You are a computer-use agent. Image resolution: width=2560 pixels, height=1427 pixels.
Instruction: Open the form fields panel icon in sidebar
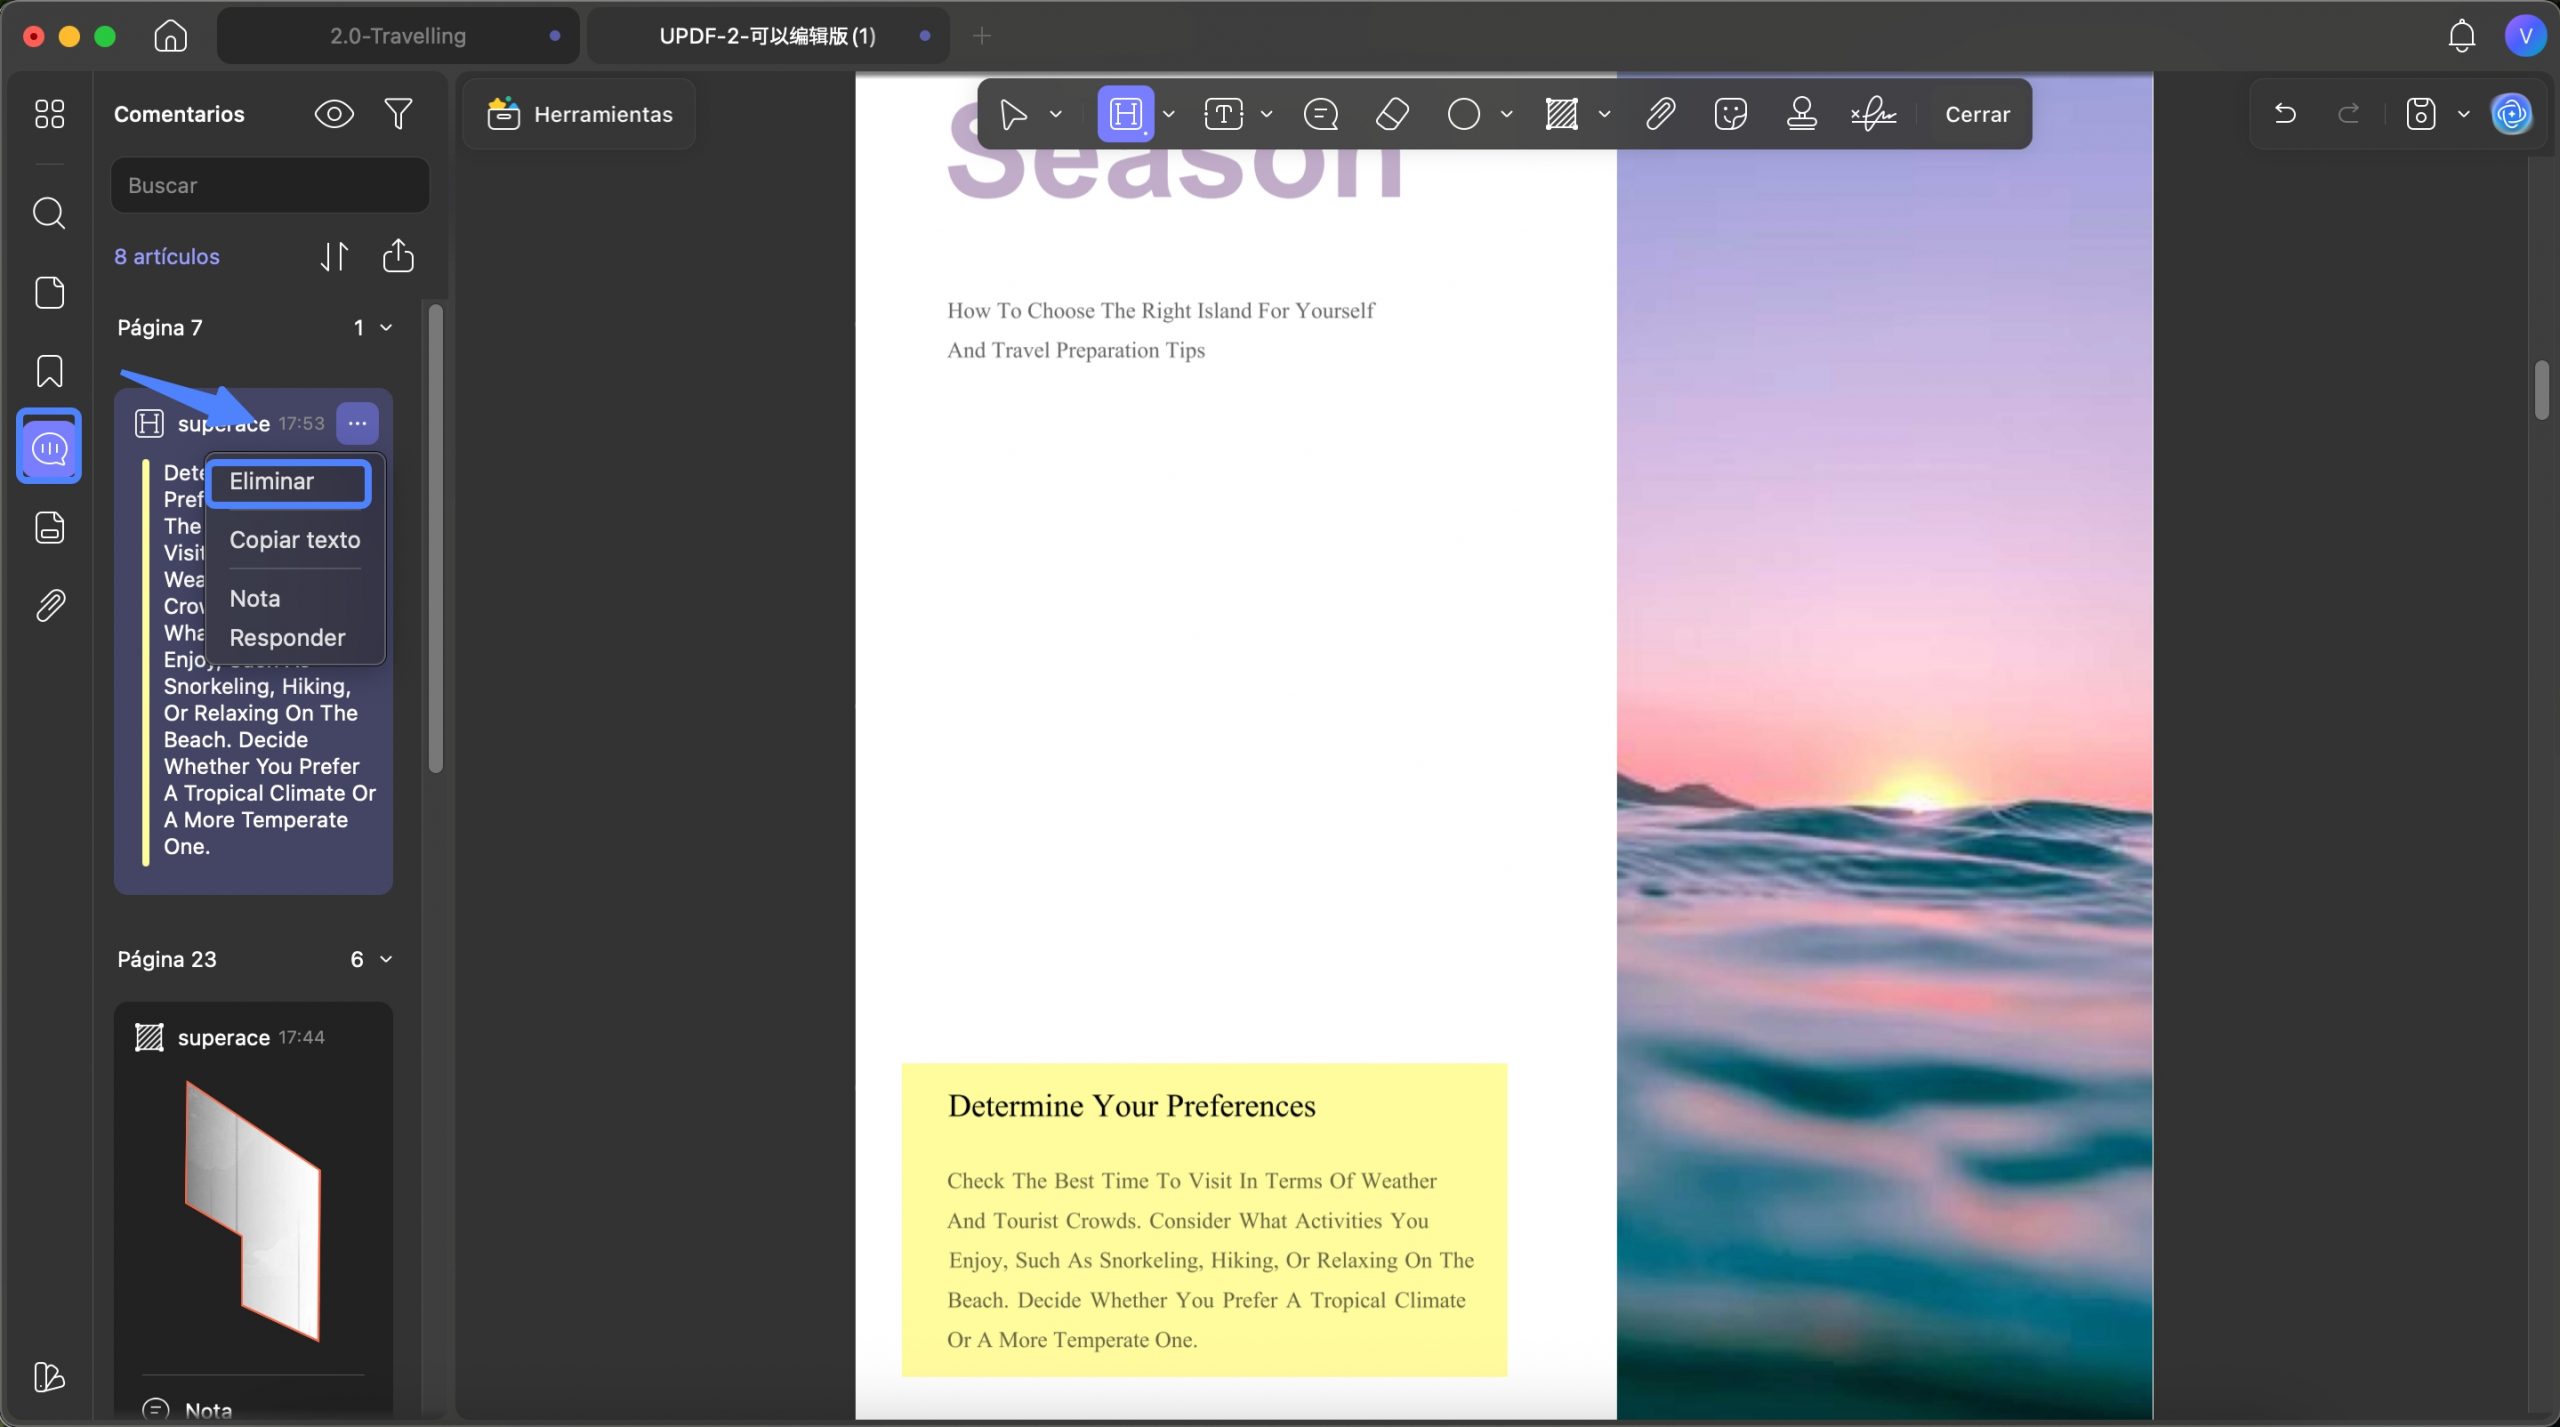(x=49, y=527)
